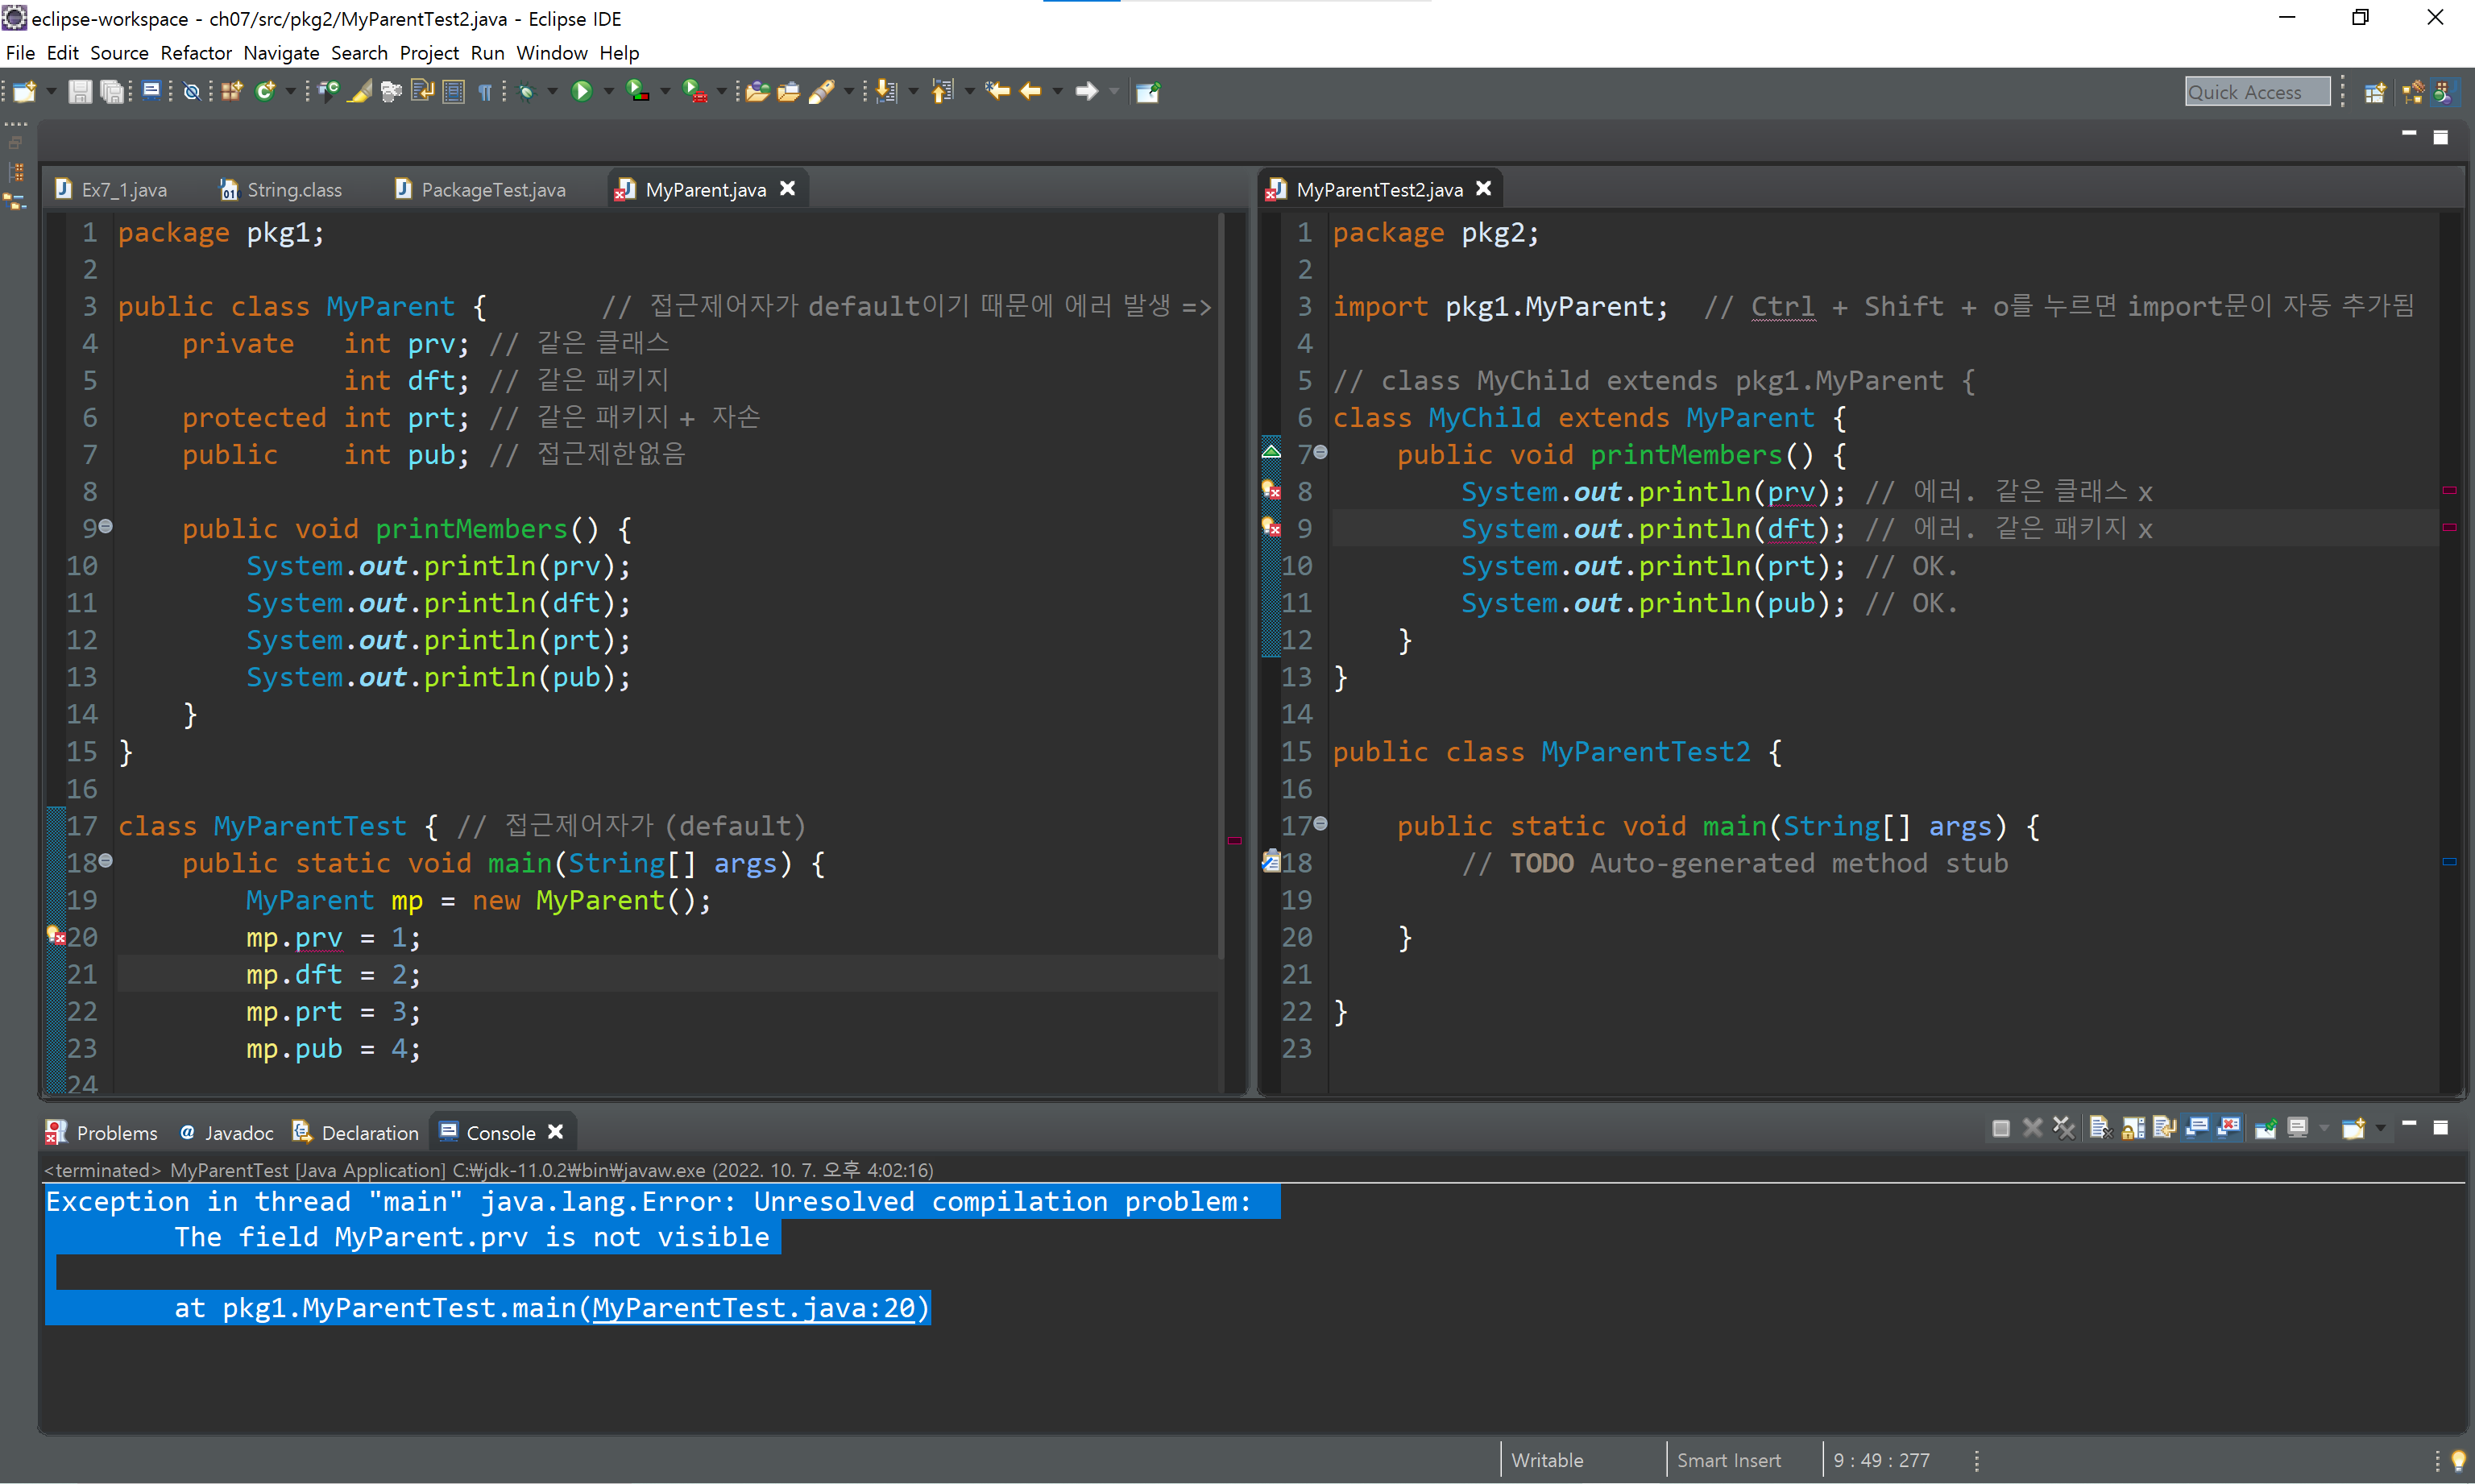This screenshot has height=1484, width=2475.
Task: Click the Run (green play) button
Action: (581, 92)
